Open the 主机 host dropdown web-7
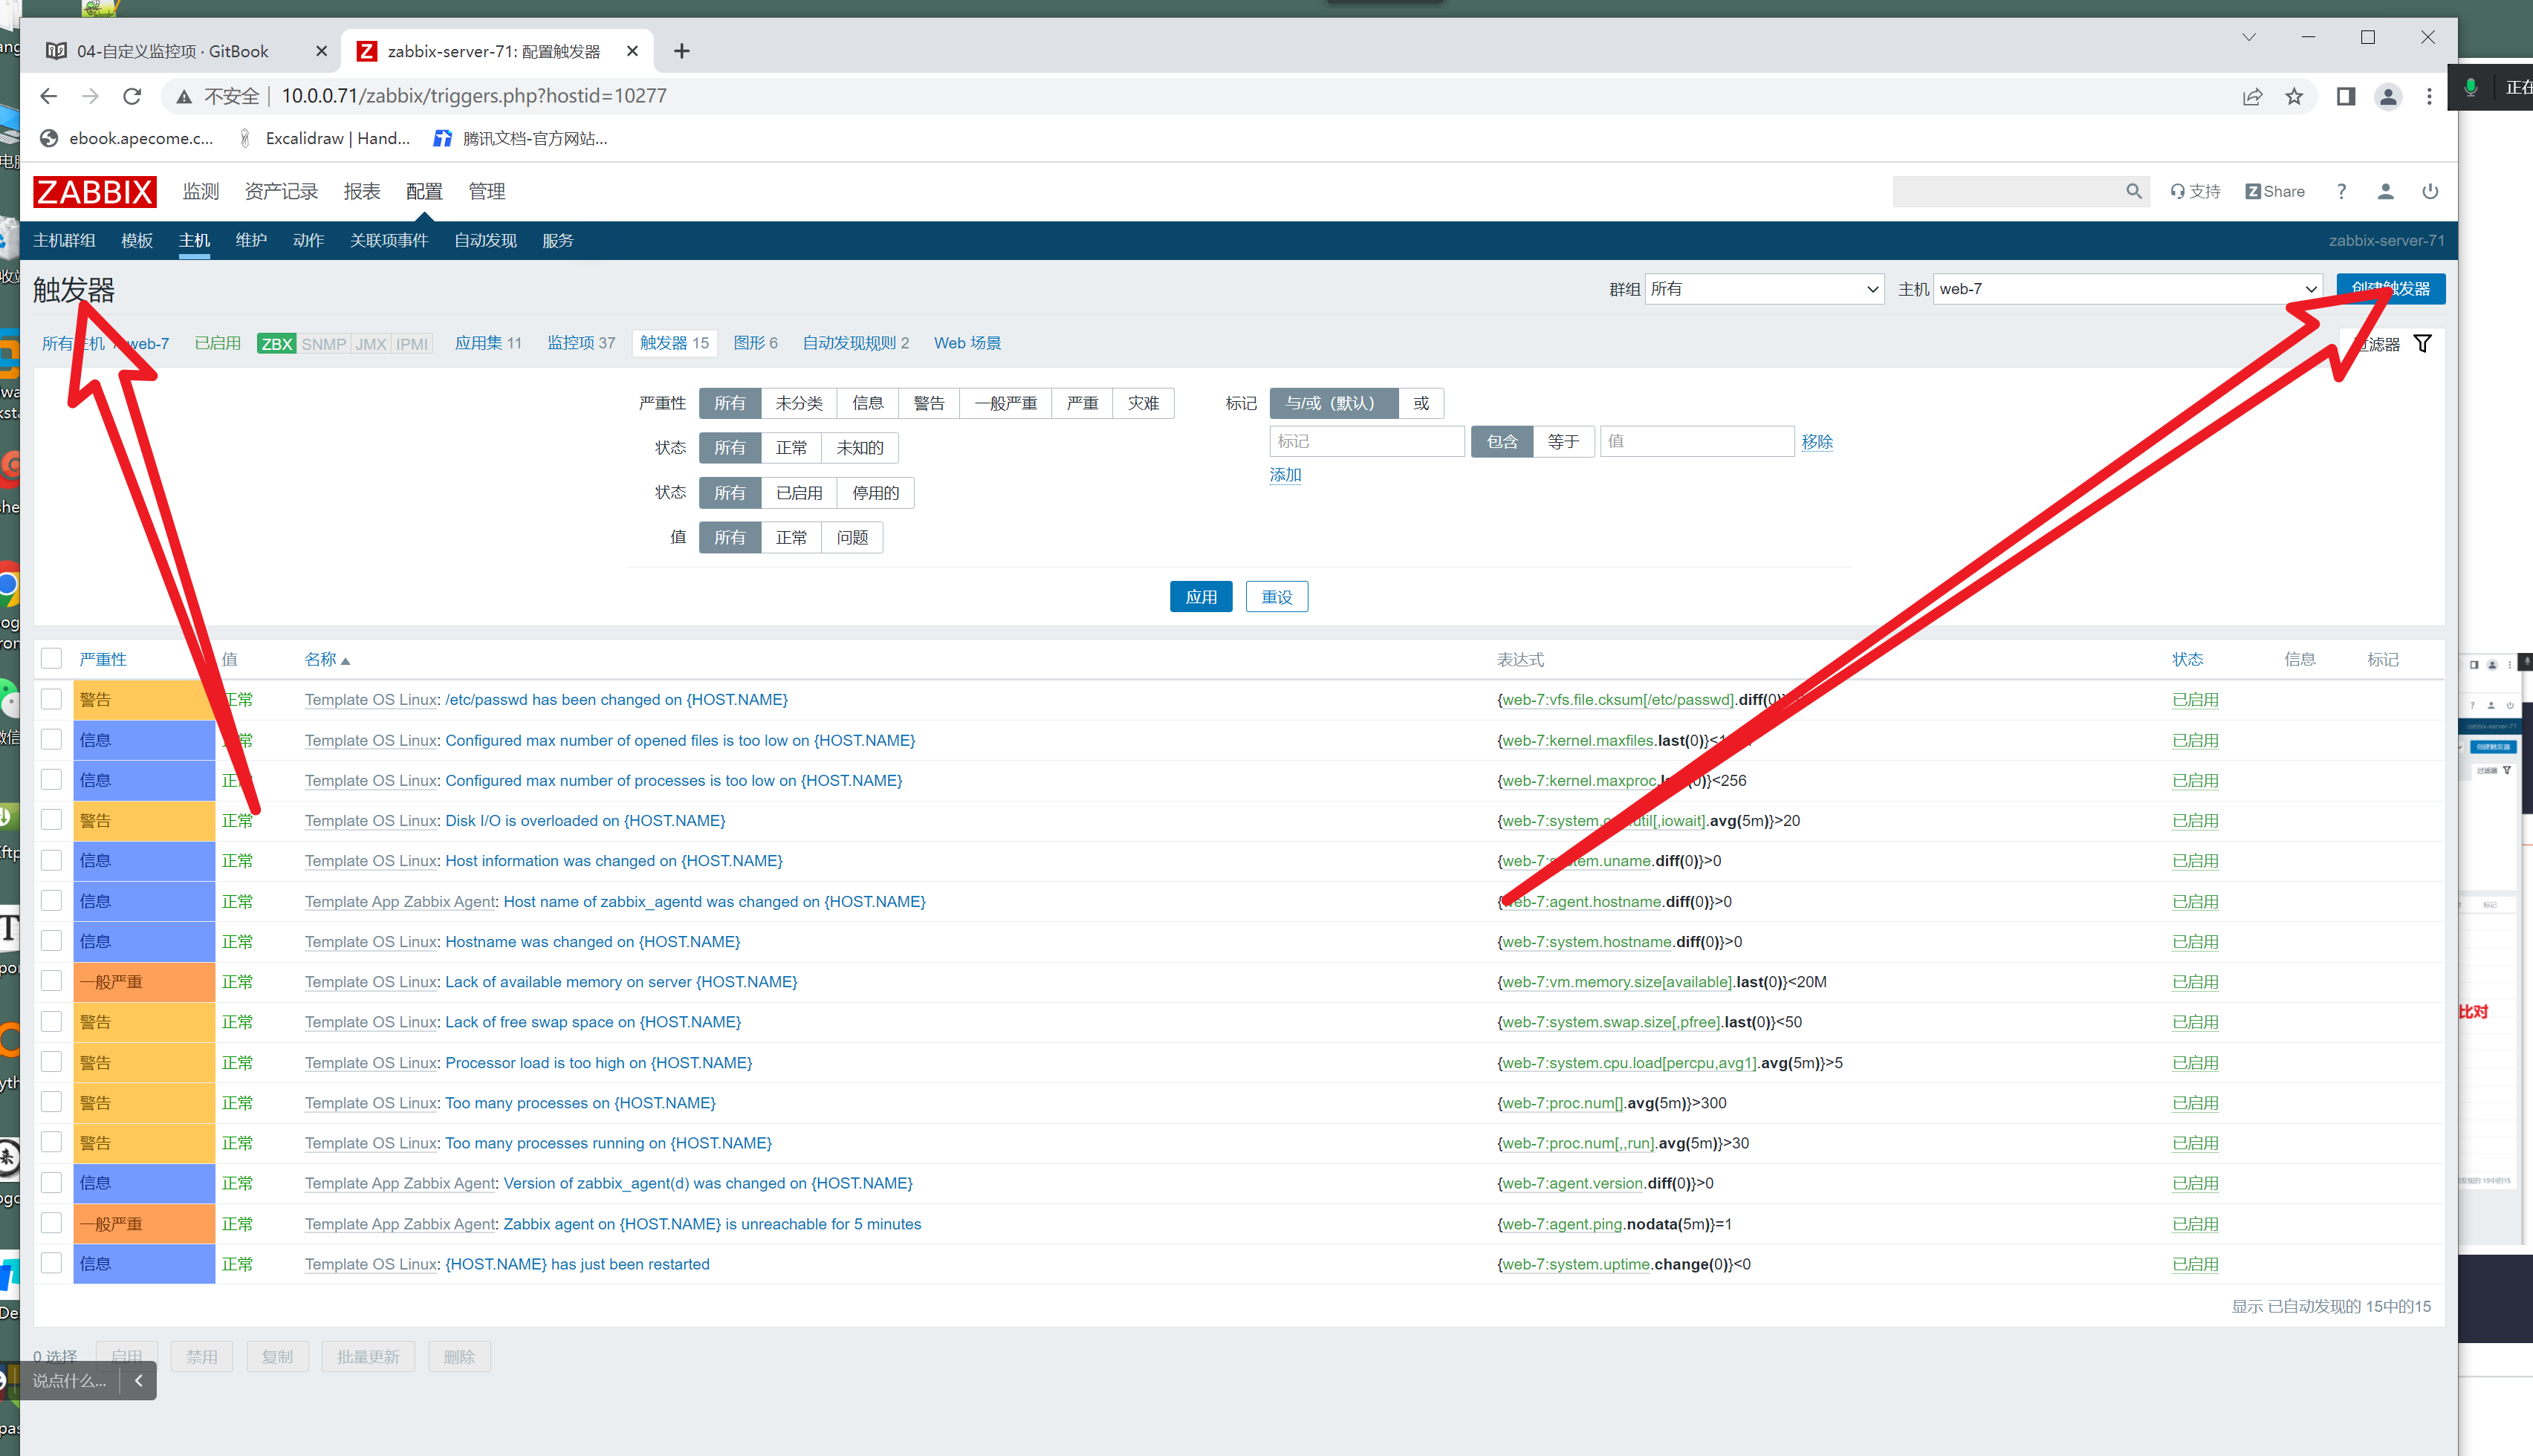This screenshot has width=2533, height=1456. pyautogui.click(x=2127, y=289)
